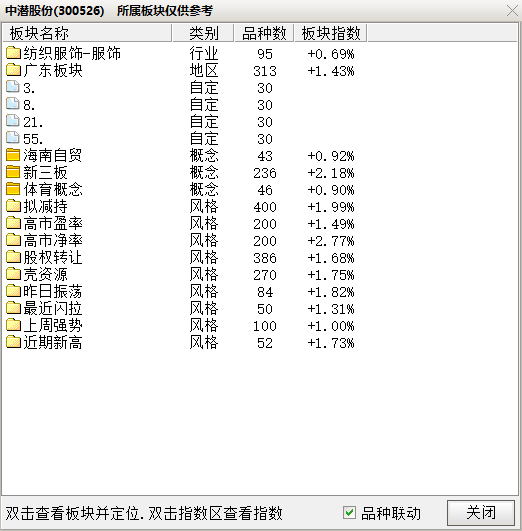Click the folder icon beside 近期新高
Image resolution: width=522 pixels, height=531 pixels.
coord(13,342)
